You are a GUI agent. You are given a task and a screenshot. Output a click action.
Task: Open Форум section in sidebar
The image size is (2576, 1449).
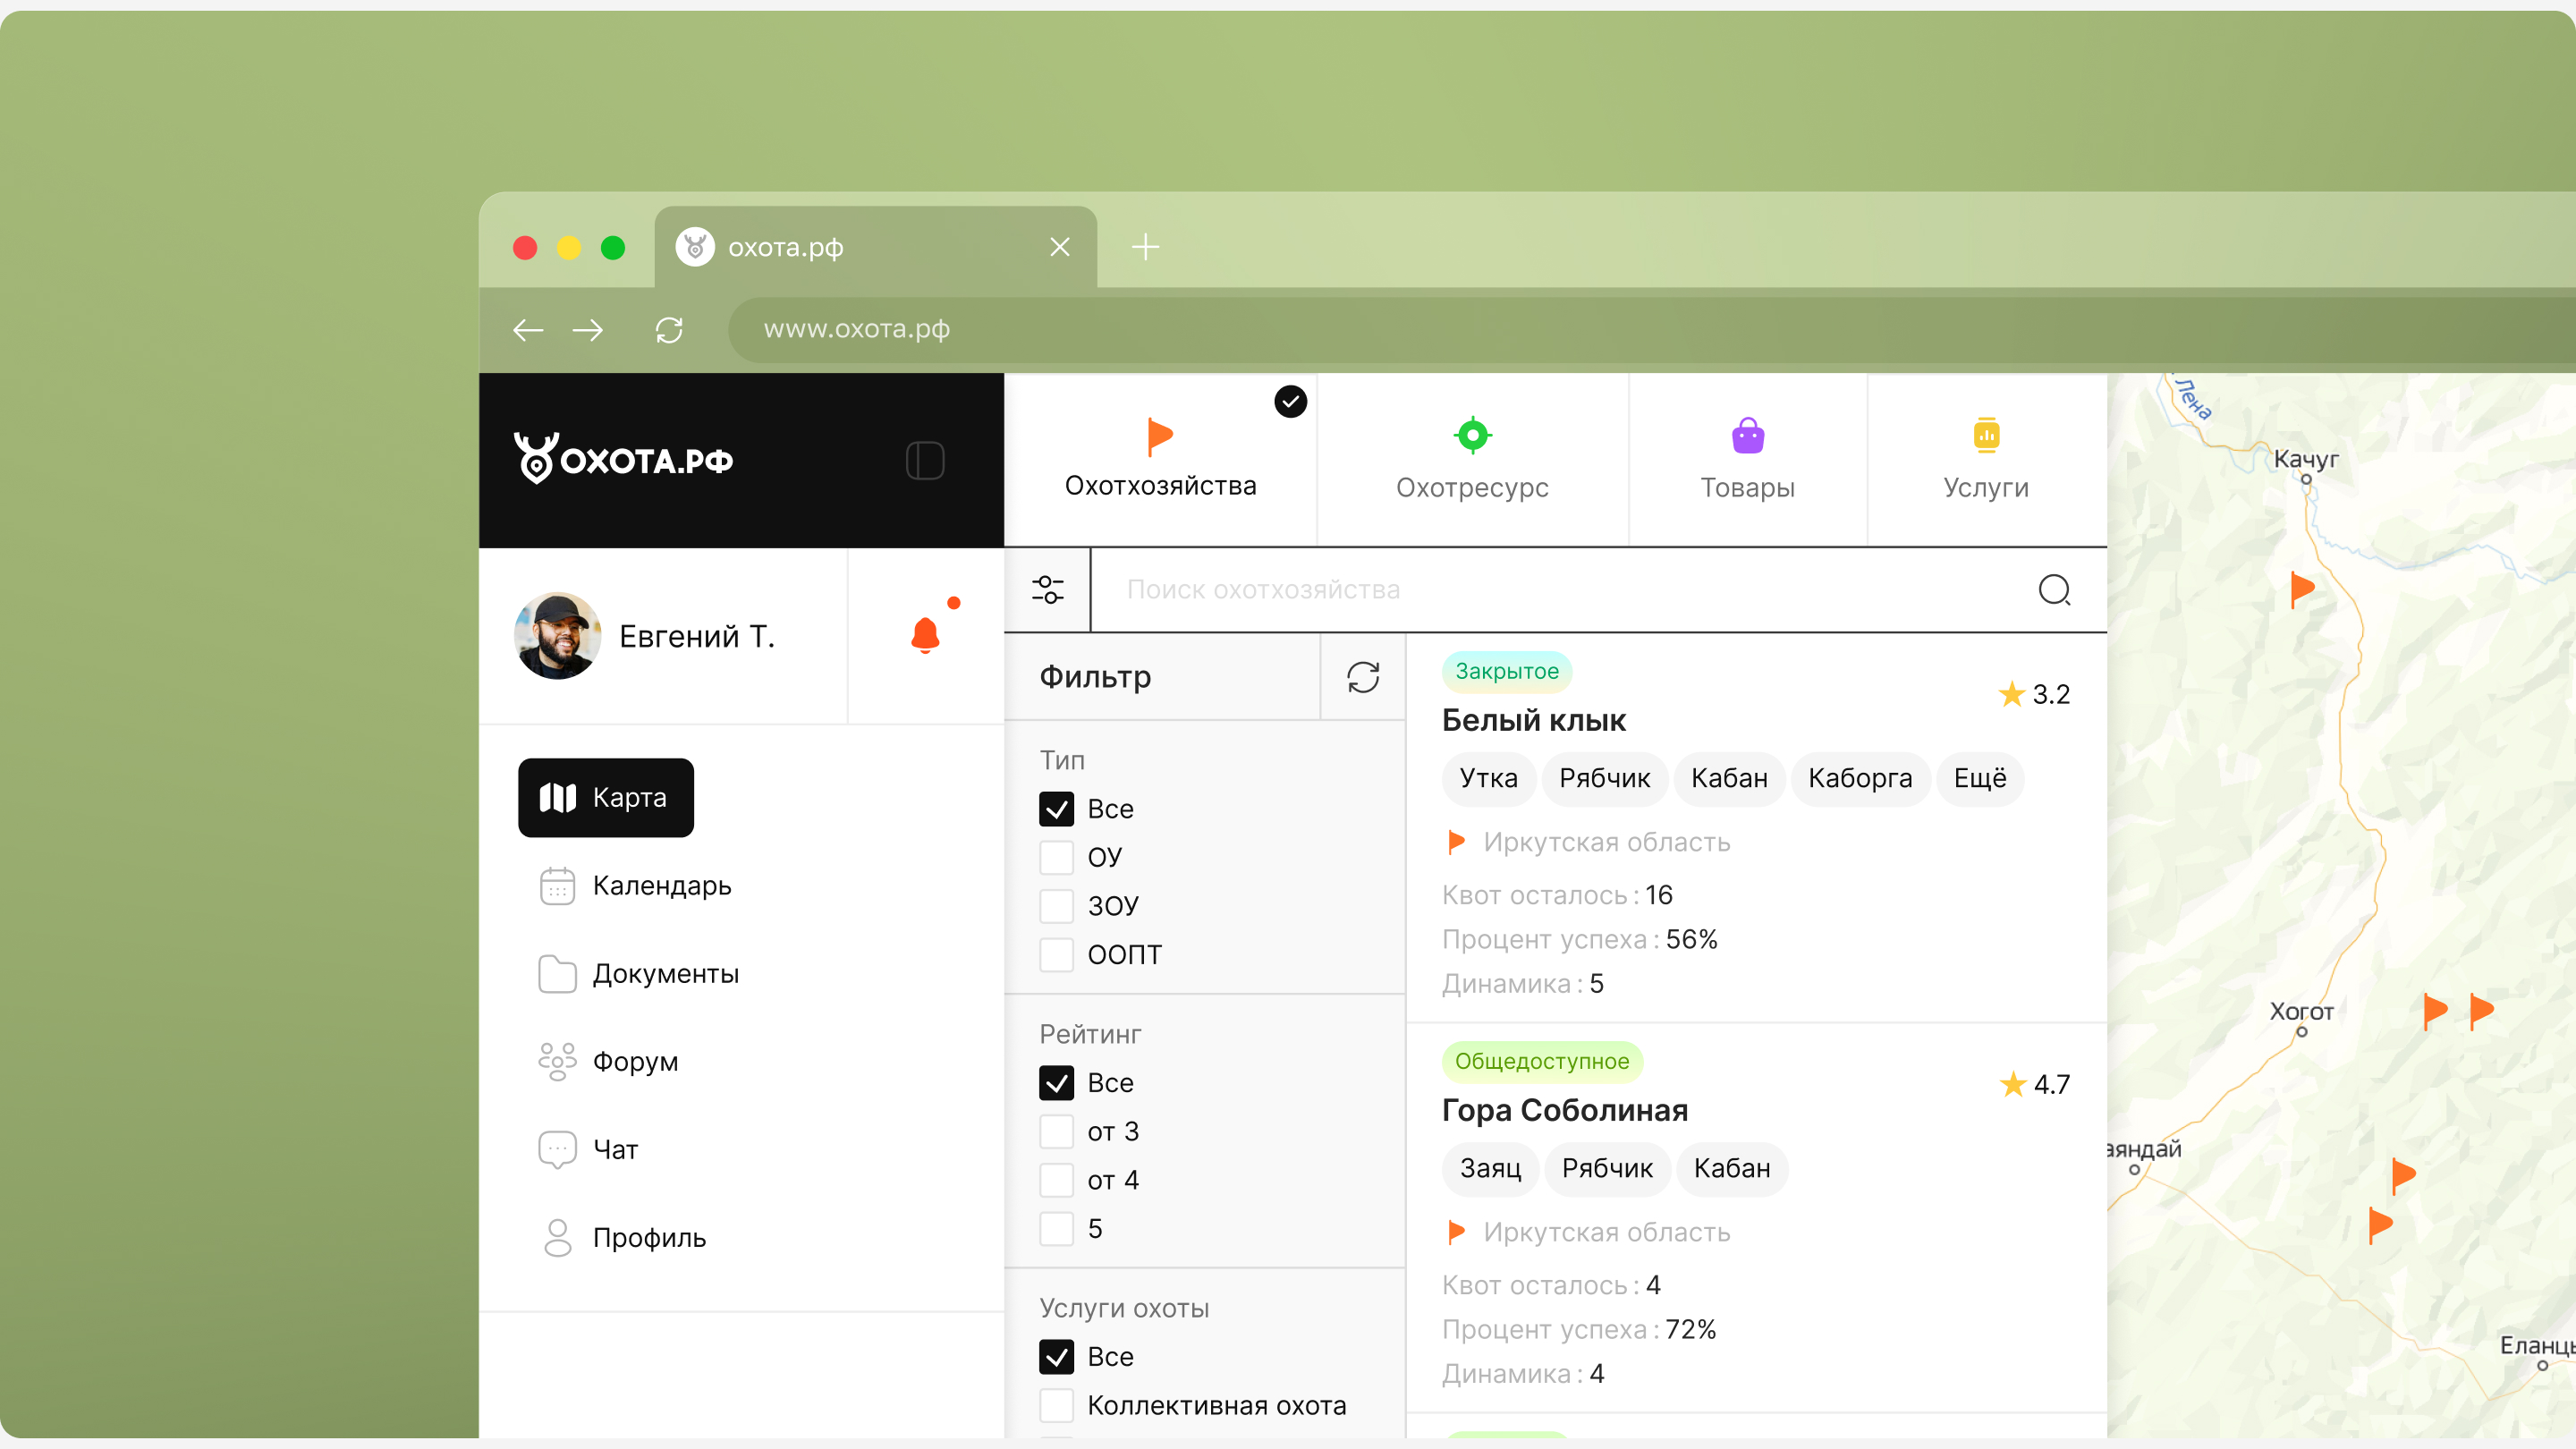(635, 1061)
